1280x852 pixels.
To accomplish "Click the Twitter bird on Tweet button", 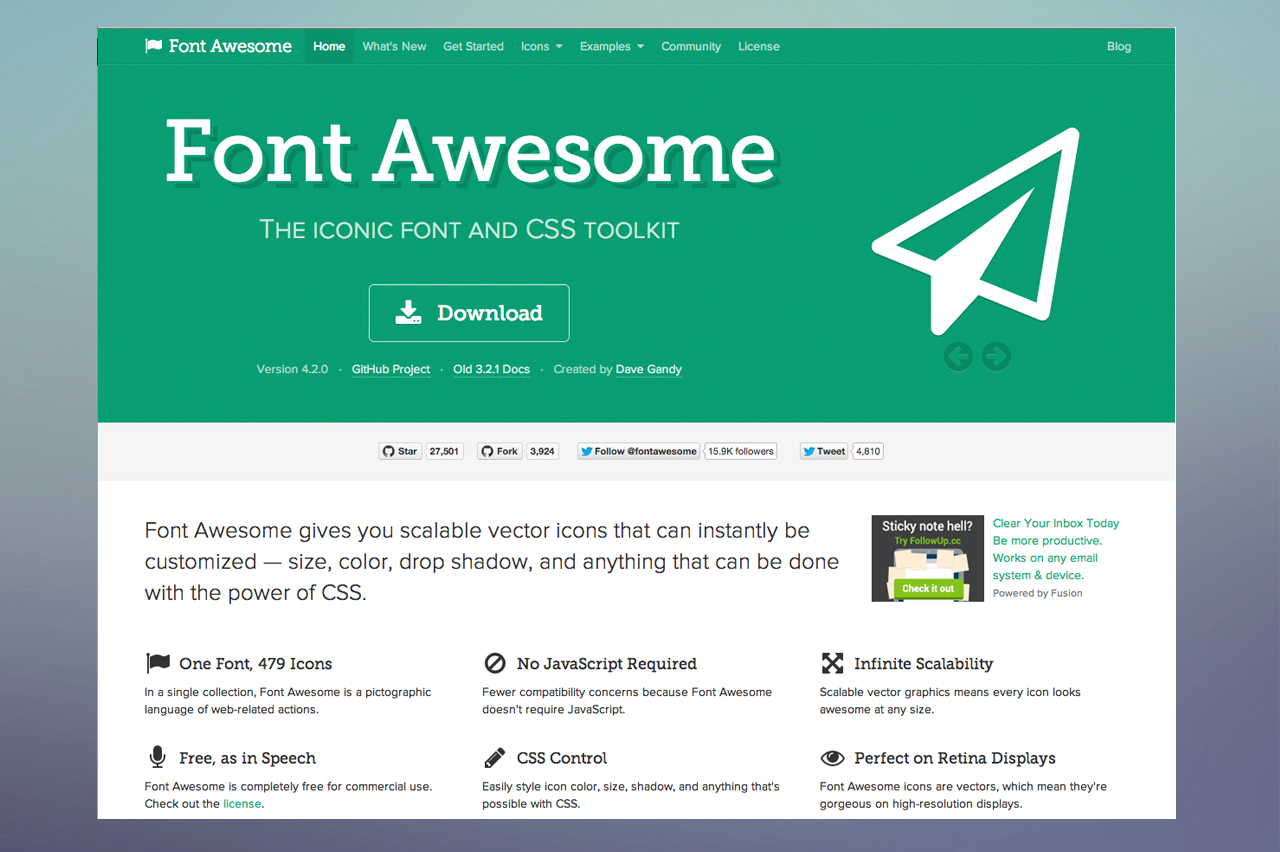I will (x=809, y=451).
